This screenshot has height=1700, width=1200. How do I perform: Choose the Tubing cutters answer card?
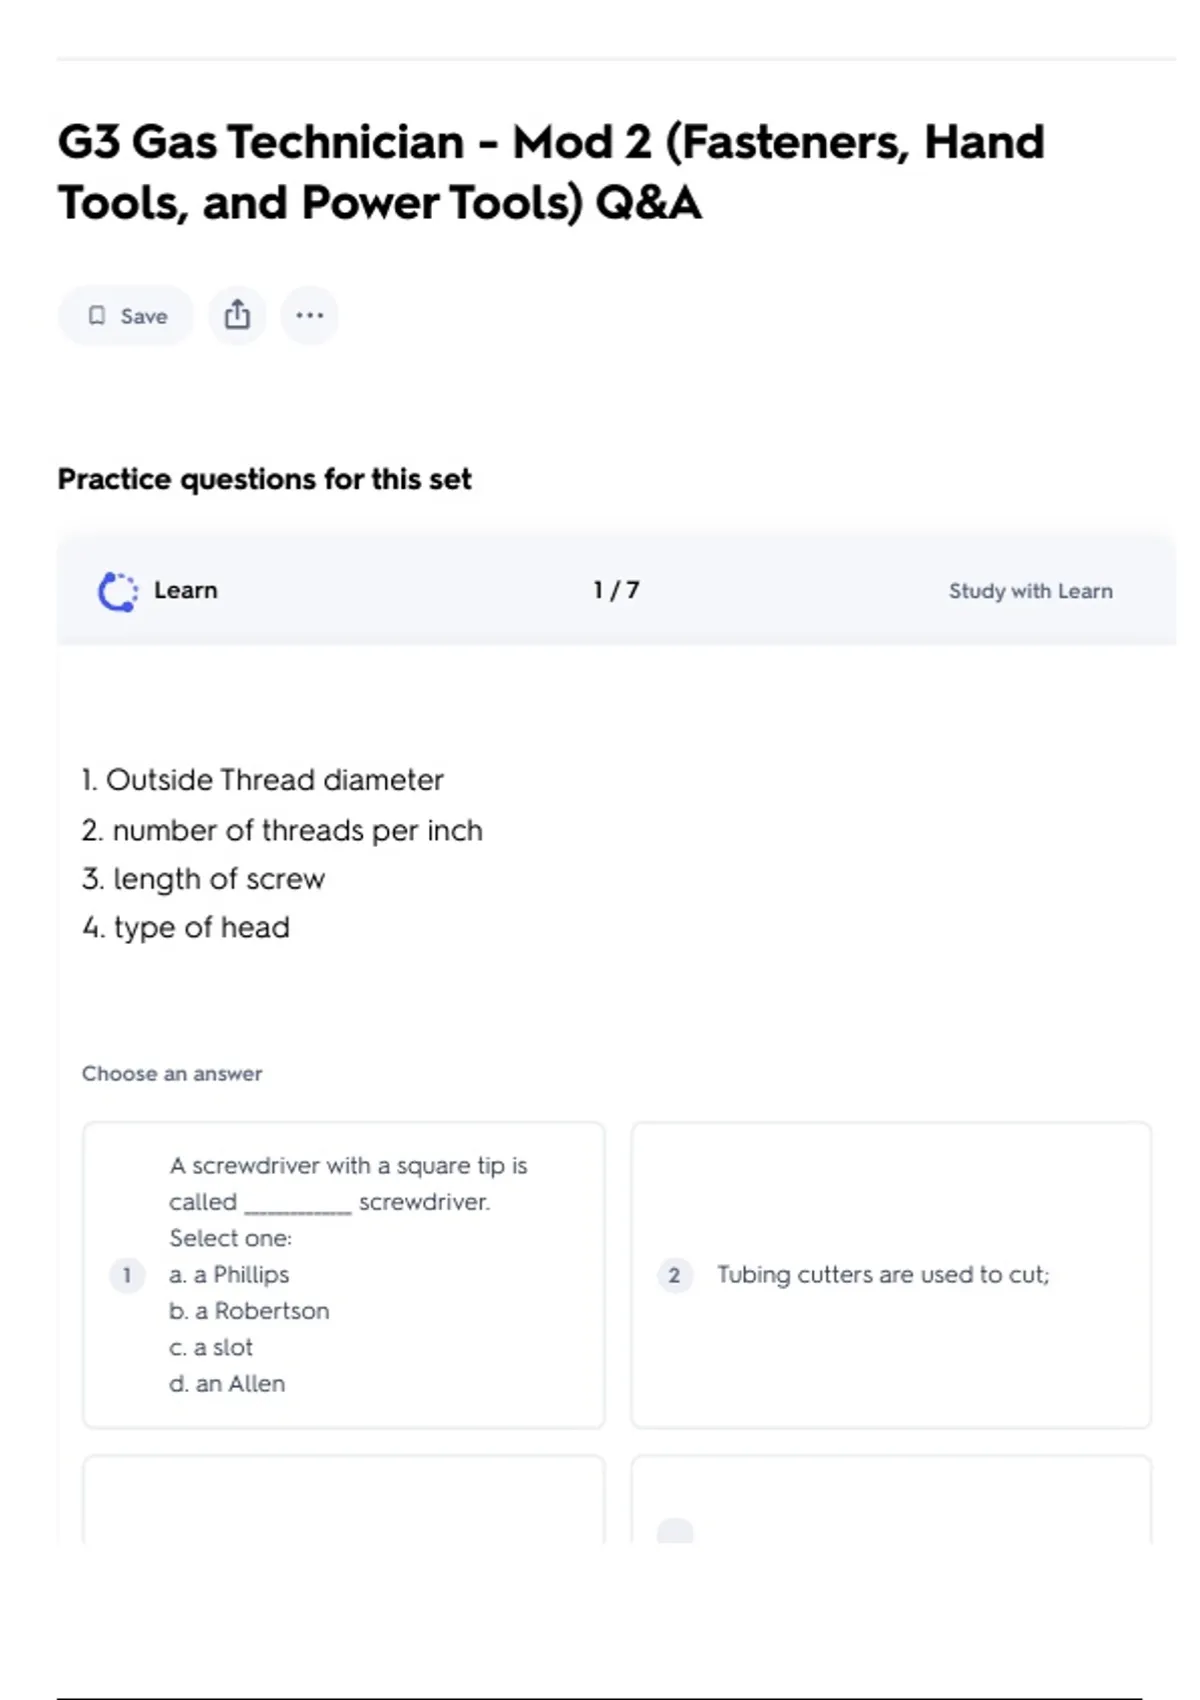coord(891,1275)
